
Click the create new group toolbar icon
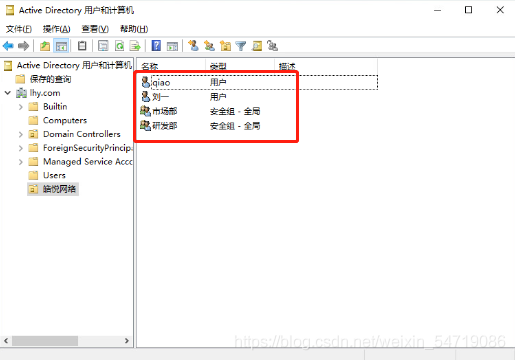(209, 46)
